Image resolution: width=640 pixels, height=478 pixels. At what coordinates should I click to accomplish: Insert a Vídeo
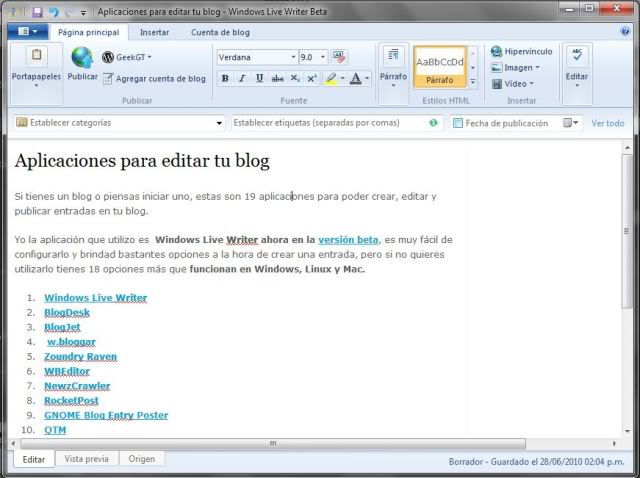coord(513,84)
